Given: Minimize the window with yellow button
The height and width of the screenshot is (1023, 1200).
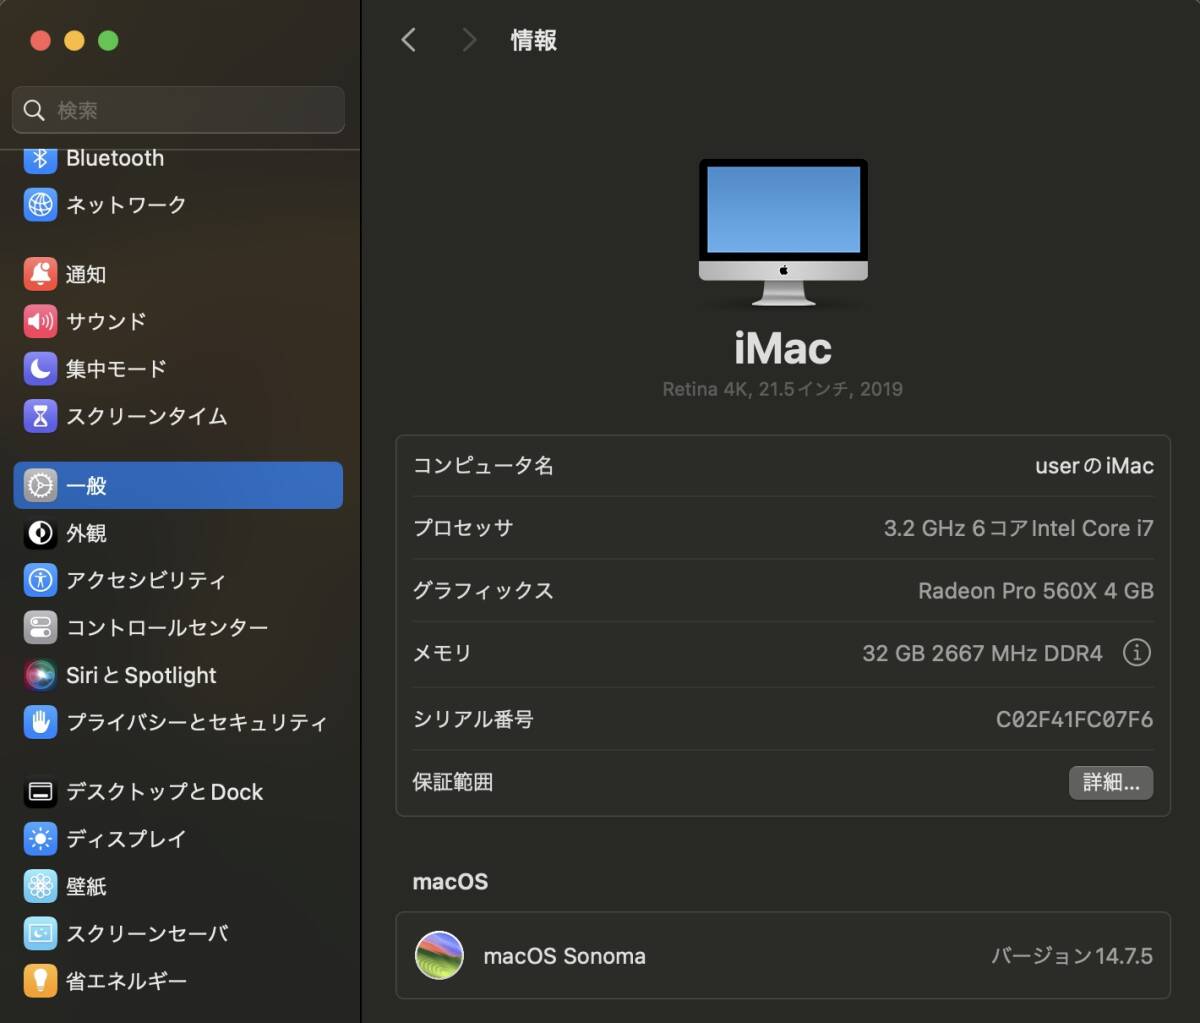Looking at the screenshot, I should 74,41.
